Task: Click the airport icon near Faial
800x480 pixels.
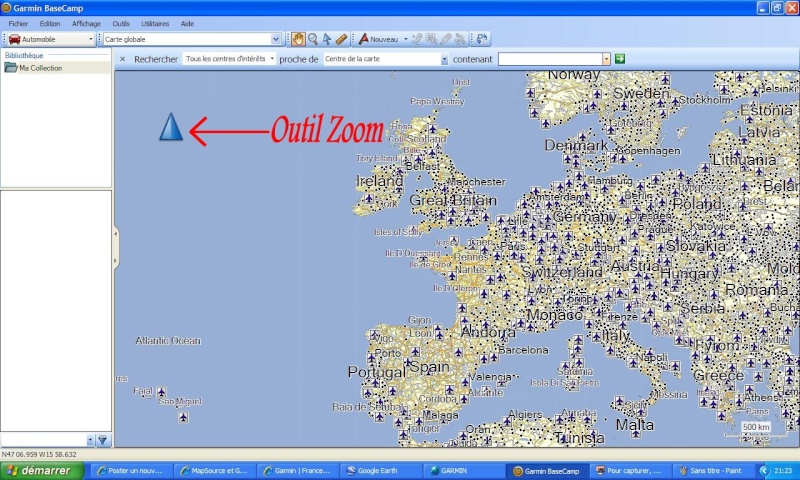Action: [x=162, y=392]
